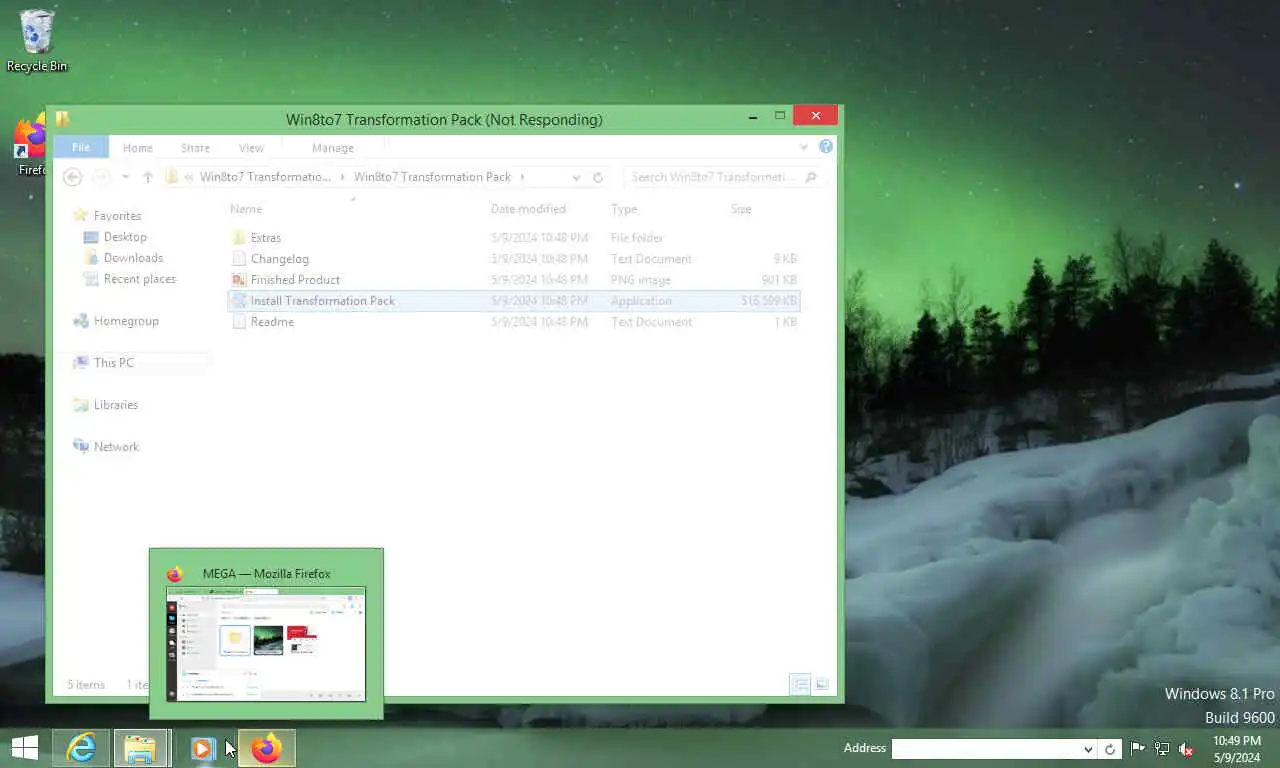Select Downloads in navigation pane
This screenshot has height=768, width=1280.
pos(133,258)
